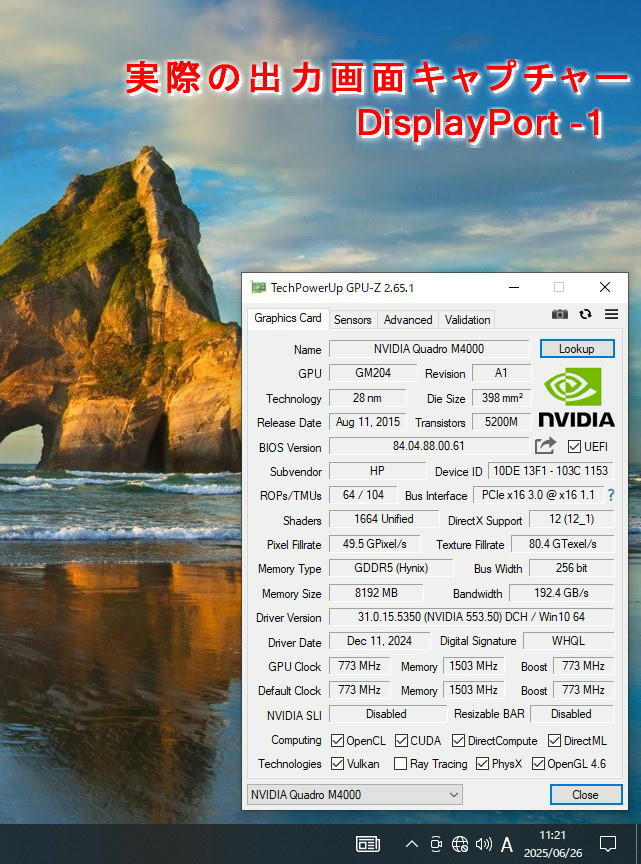Click the Name field NVIDIA Quadro M4000

(429, 349)
